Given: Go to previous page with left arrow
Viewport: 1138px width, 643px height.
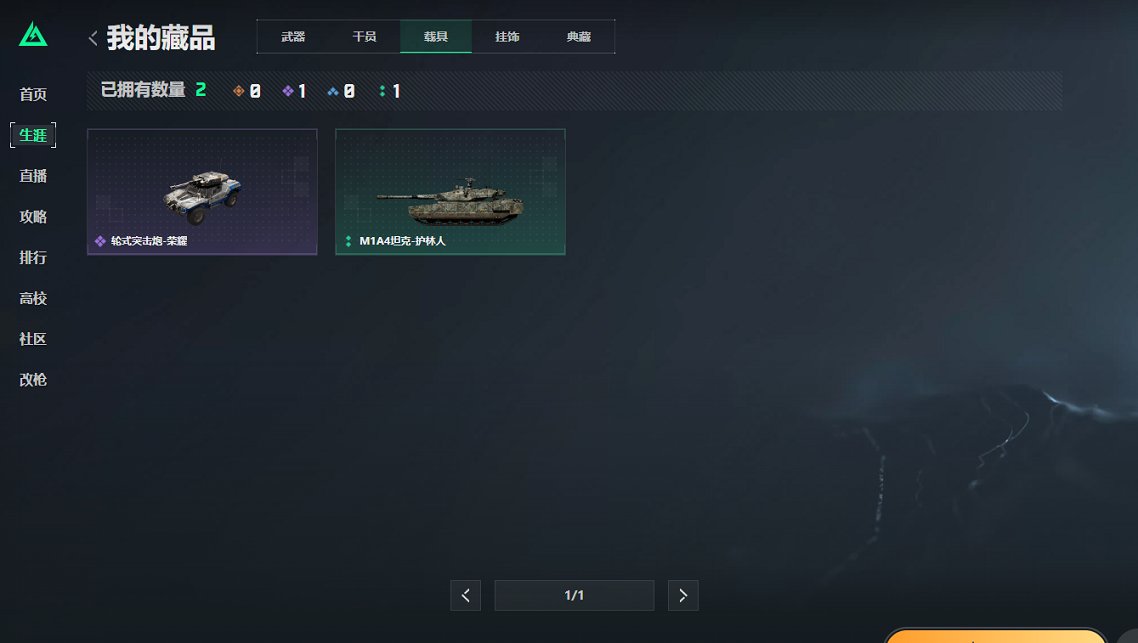Looking at the screenshot, I should (x=465, y=595).
